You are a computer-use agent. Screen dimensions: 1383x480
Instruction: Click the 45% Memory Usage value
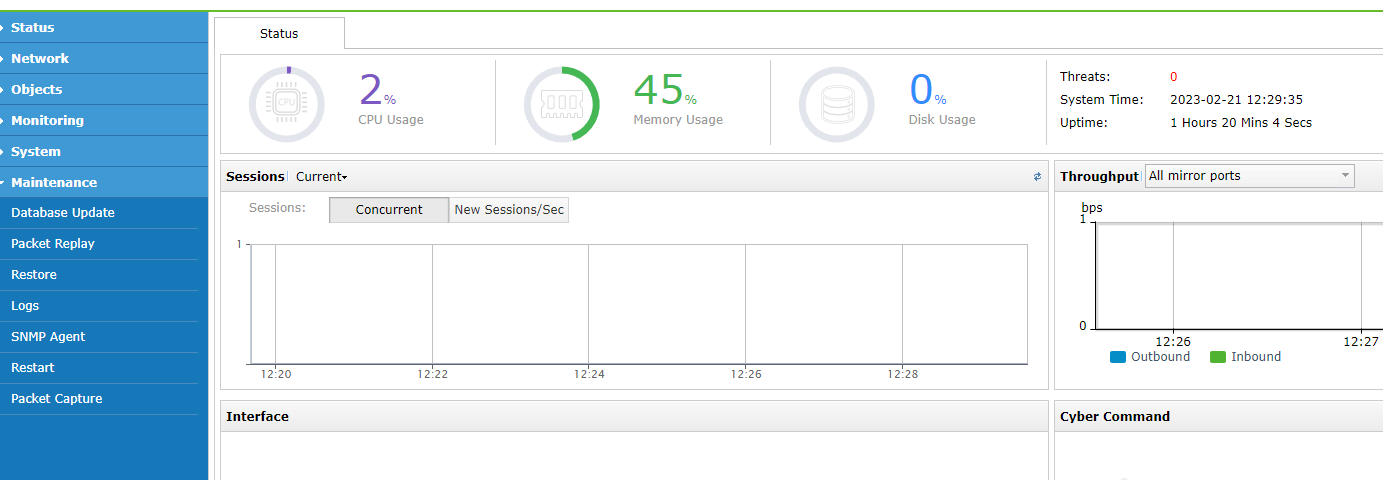pos(665,90)
